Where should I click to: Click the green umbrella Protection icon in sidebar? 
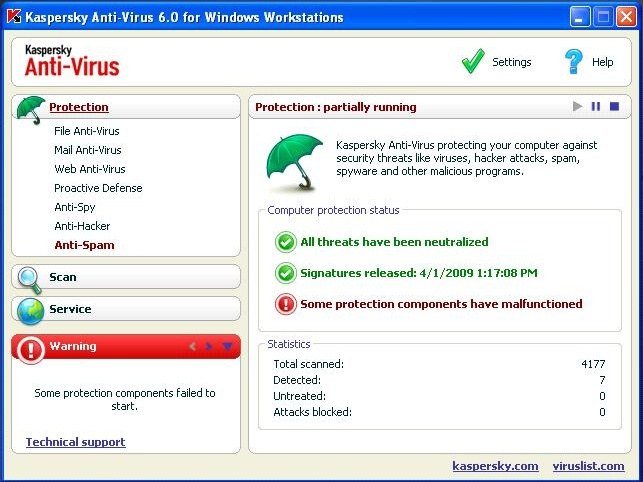pos(31,108)
